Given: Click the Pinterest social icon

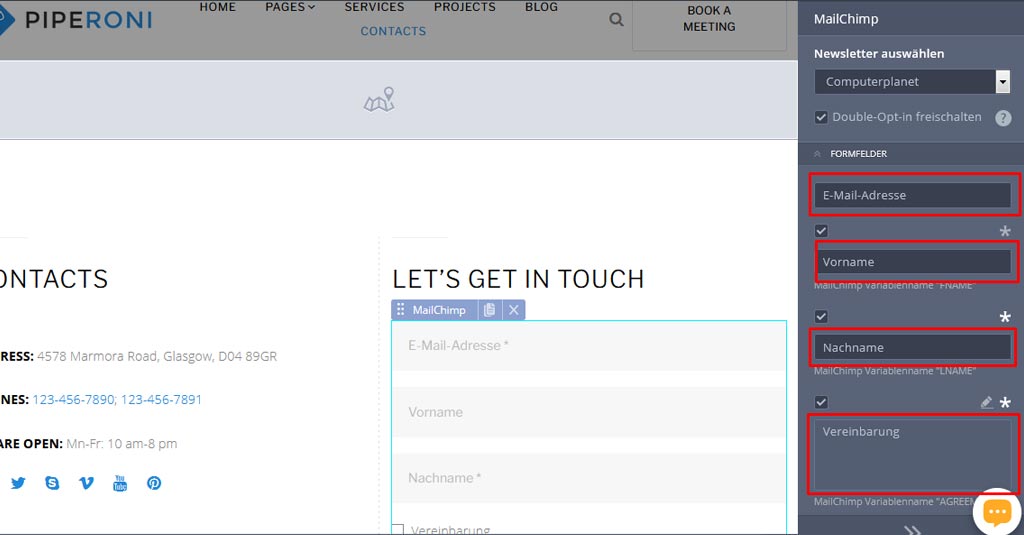Looking at the screenshot, I should pos(154,483).
